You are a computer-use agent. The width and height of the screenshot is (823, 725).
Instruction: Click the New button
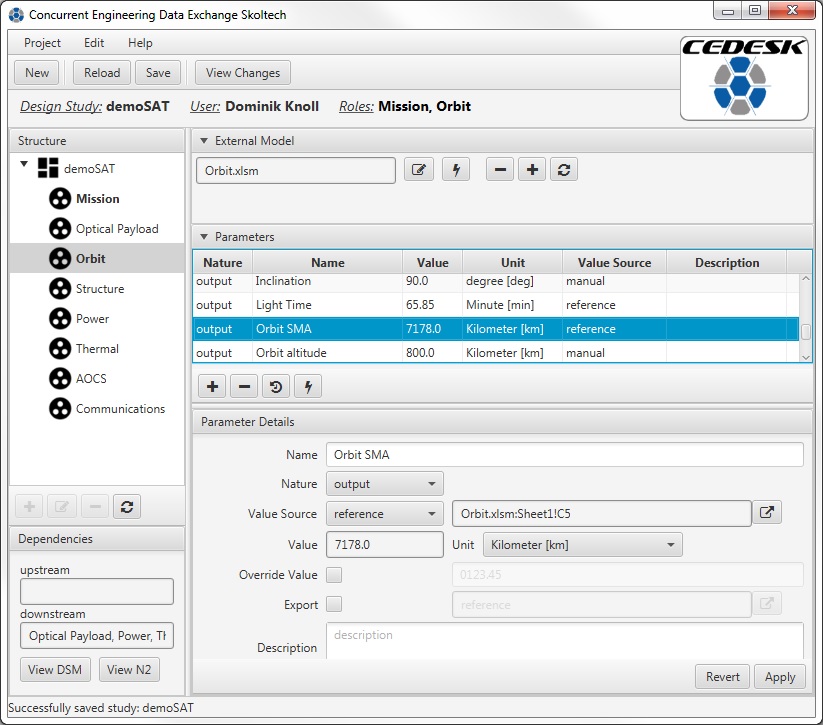coord(37,72)
